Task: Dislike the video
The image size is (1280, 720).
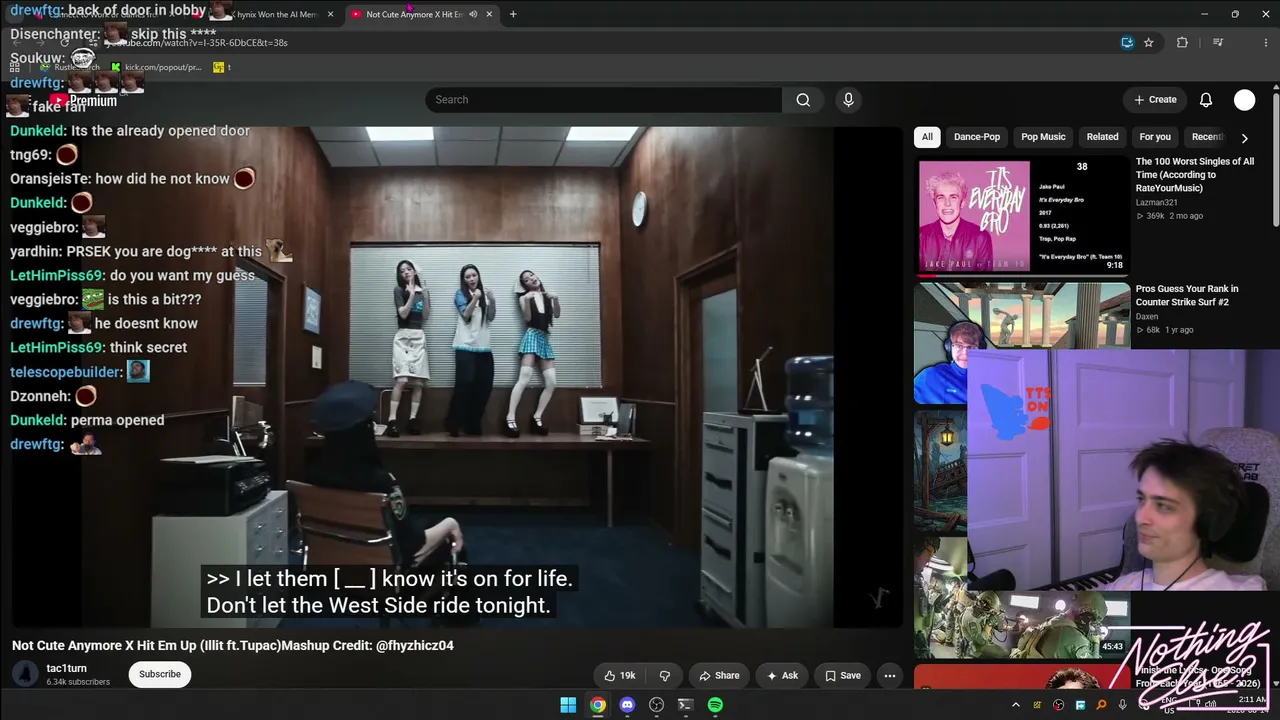Action: click(x=664, y=676)
